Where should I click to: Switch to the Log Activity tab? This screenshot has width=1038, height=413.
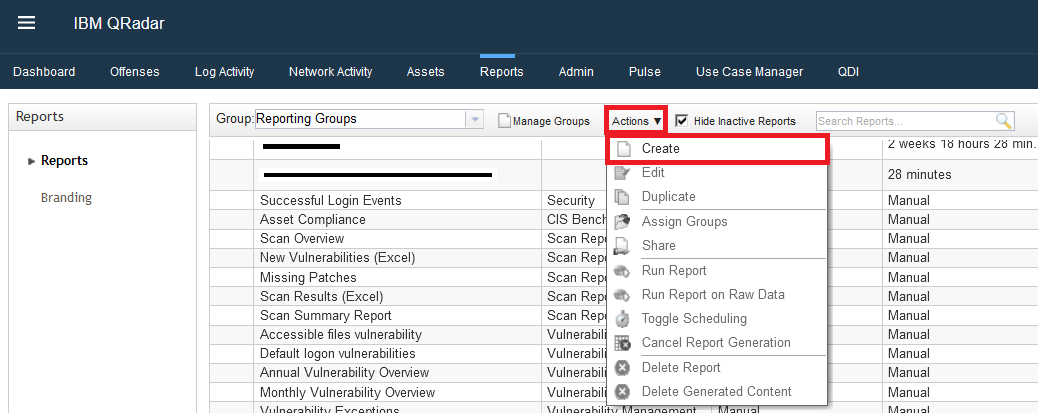click(x=224, y=71)
